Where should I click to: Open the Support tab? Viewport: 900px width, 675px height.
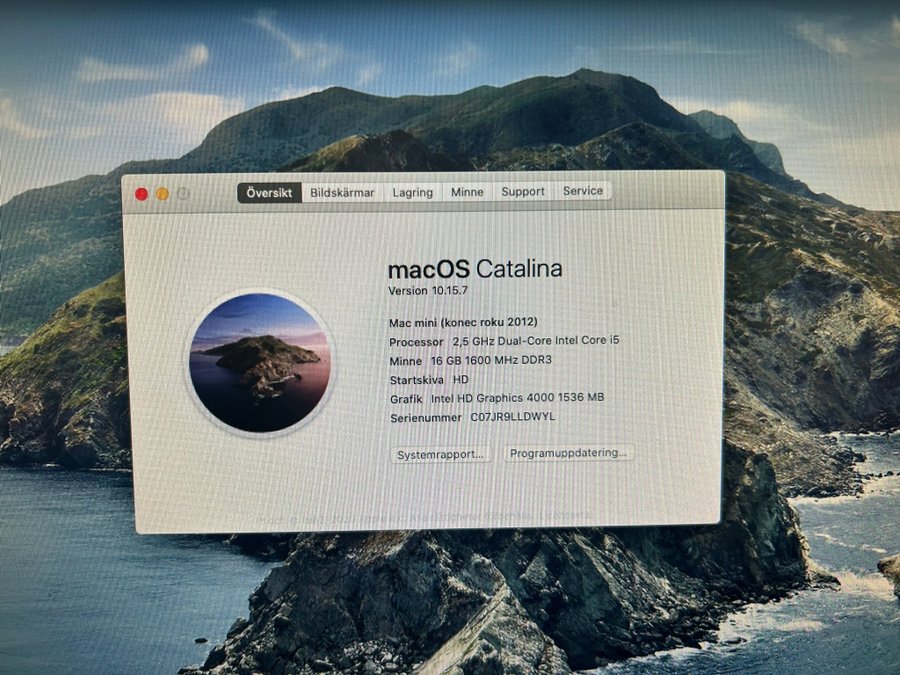click(523, 191)
